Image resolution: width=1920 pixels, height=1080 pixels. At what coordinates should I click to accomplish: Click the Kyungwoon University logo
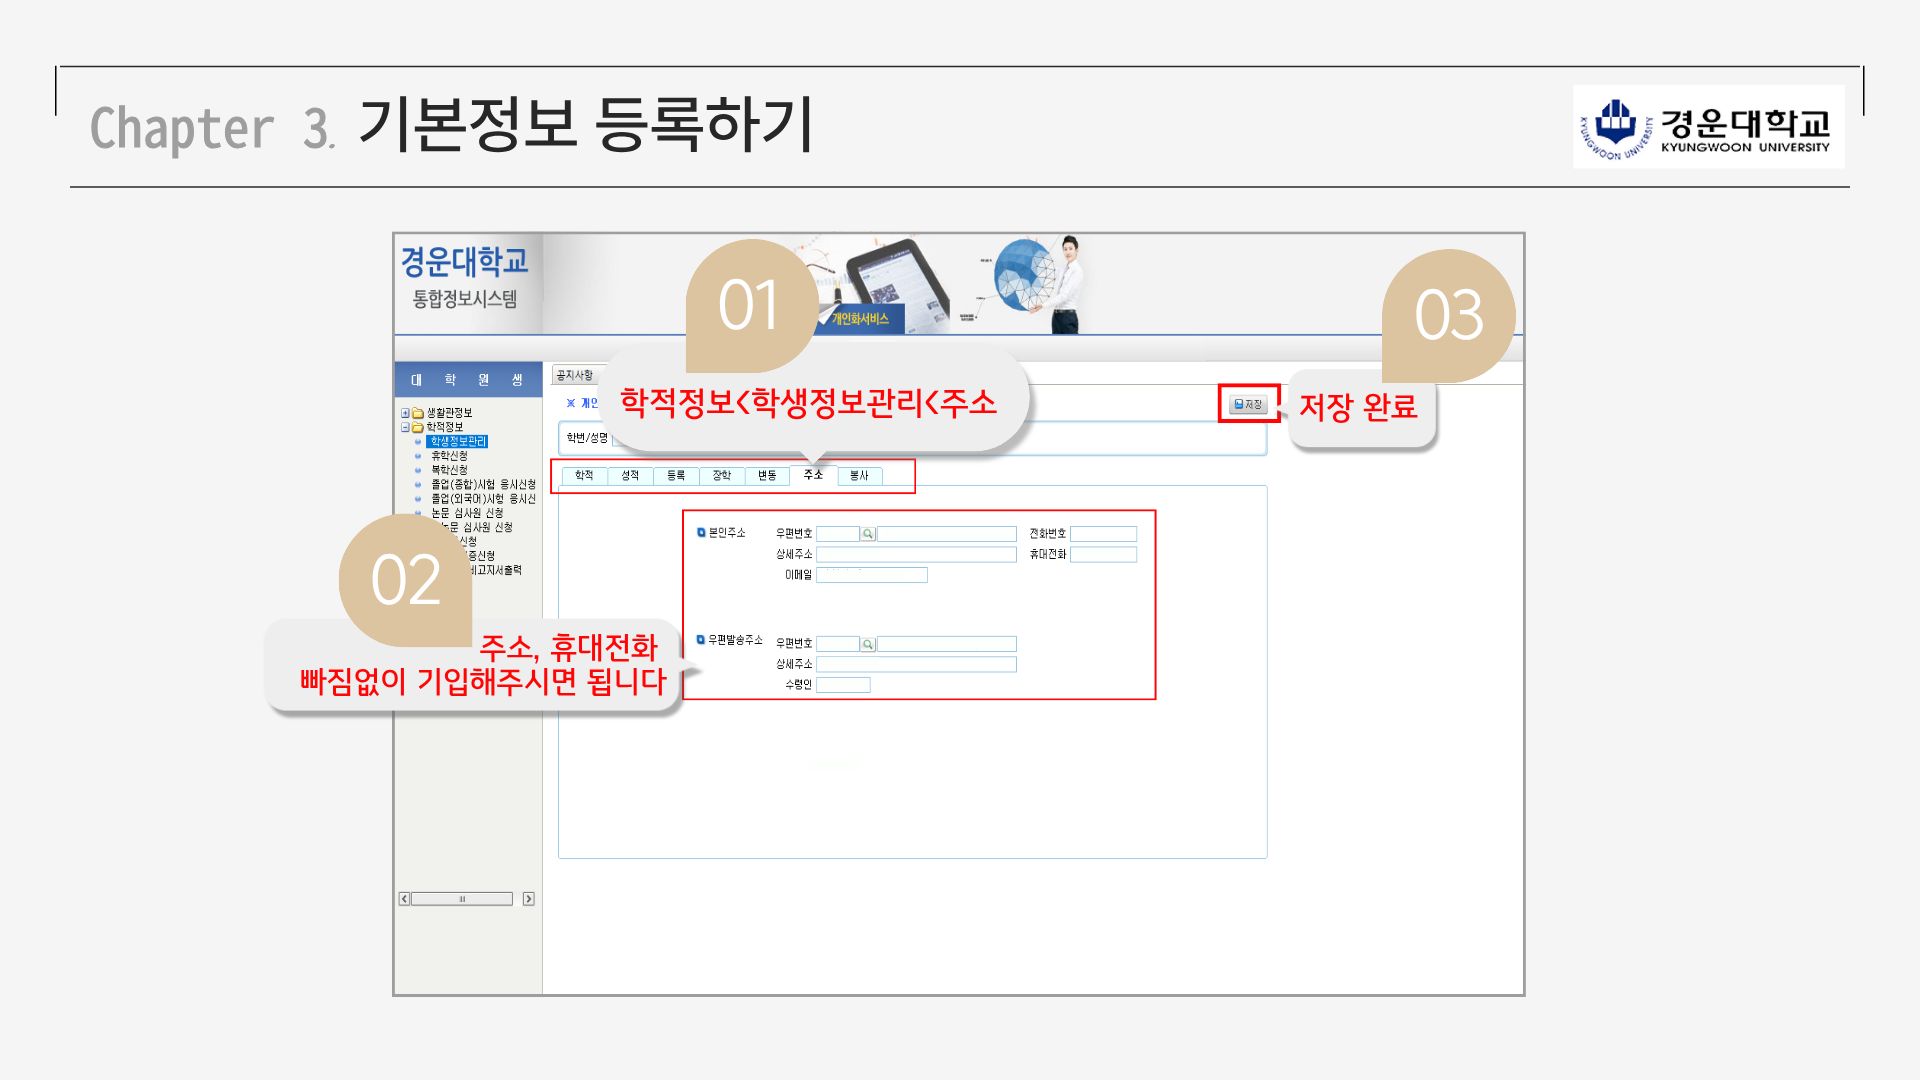click(1708, 127)
